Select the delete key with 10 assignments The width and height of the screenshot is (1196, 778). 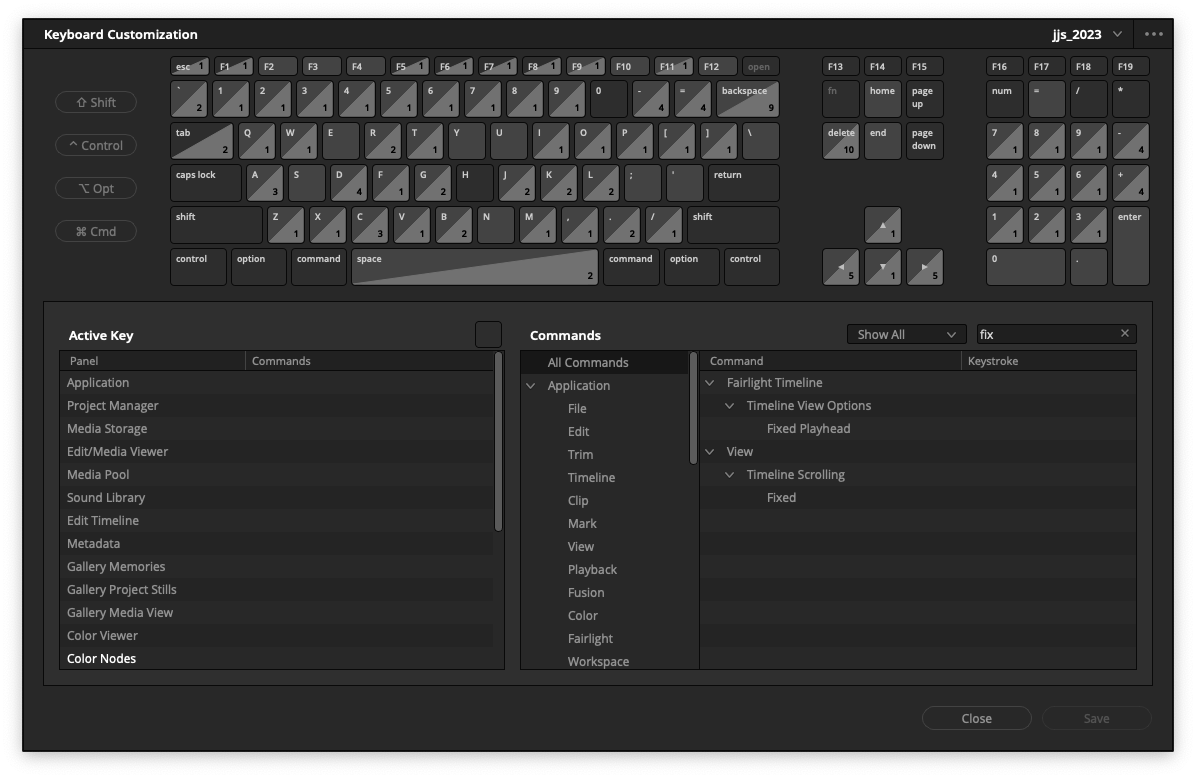841,141
